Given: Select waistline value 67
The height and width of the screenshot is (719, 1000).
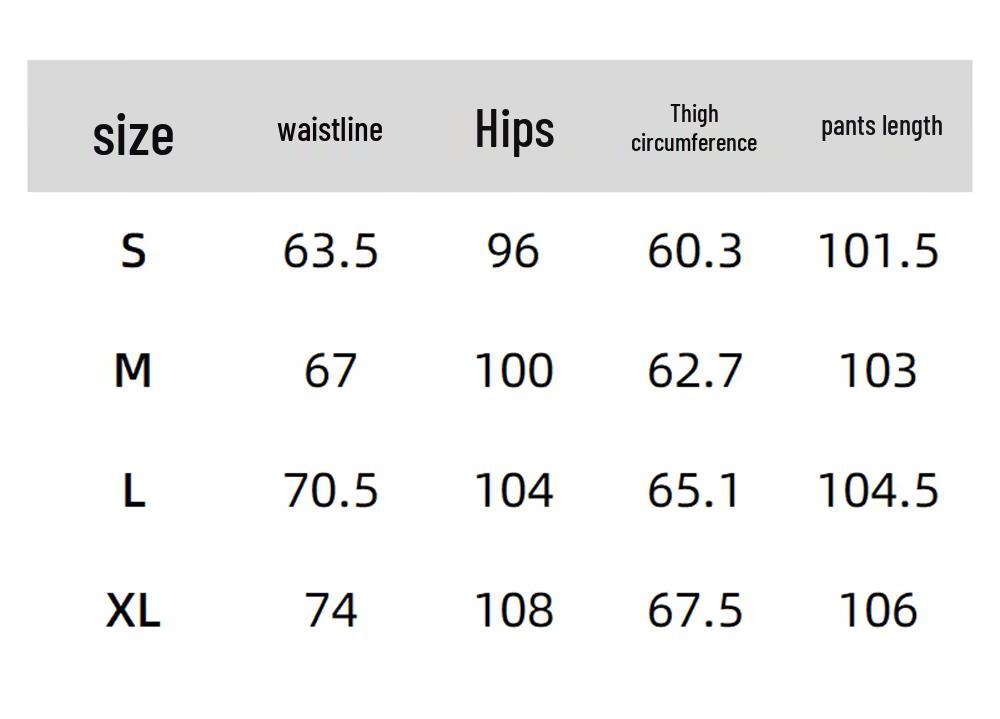Looking at the screenshot, I should coord(330,371).
